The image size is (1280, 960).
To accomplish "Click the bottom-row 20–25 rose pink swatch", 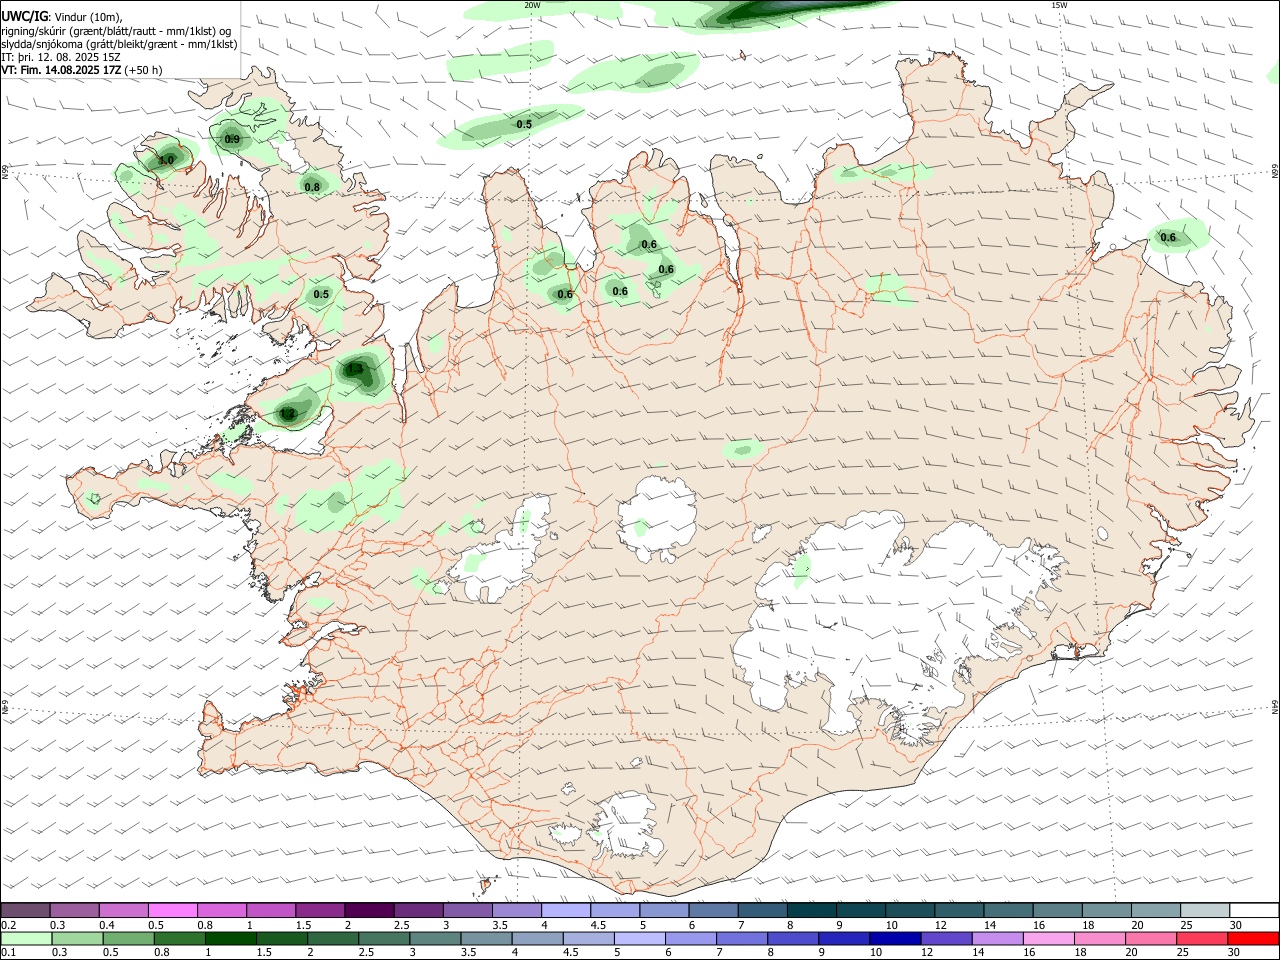I will (1151, 938).
